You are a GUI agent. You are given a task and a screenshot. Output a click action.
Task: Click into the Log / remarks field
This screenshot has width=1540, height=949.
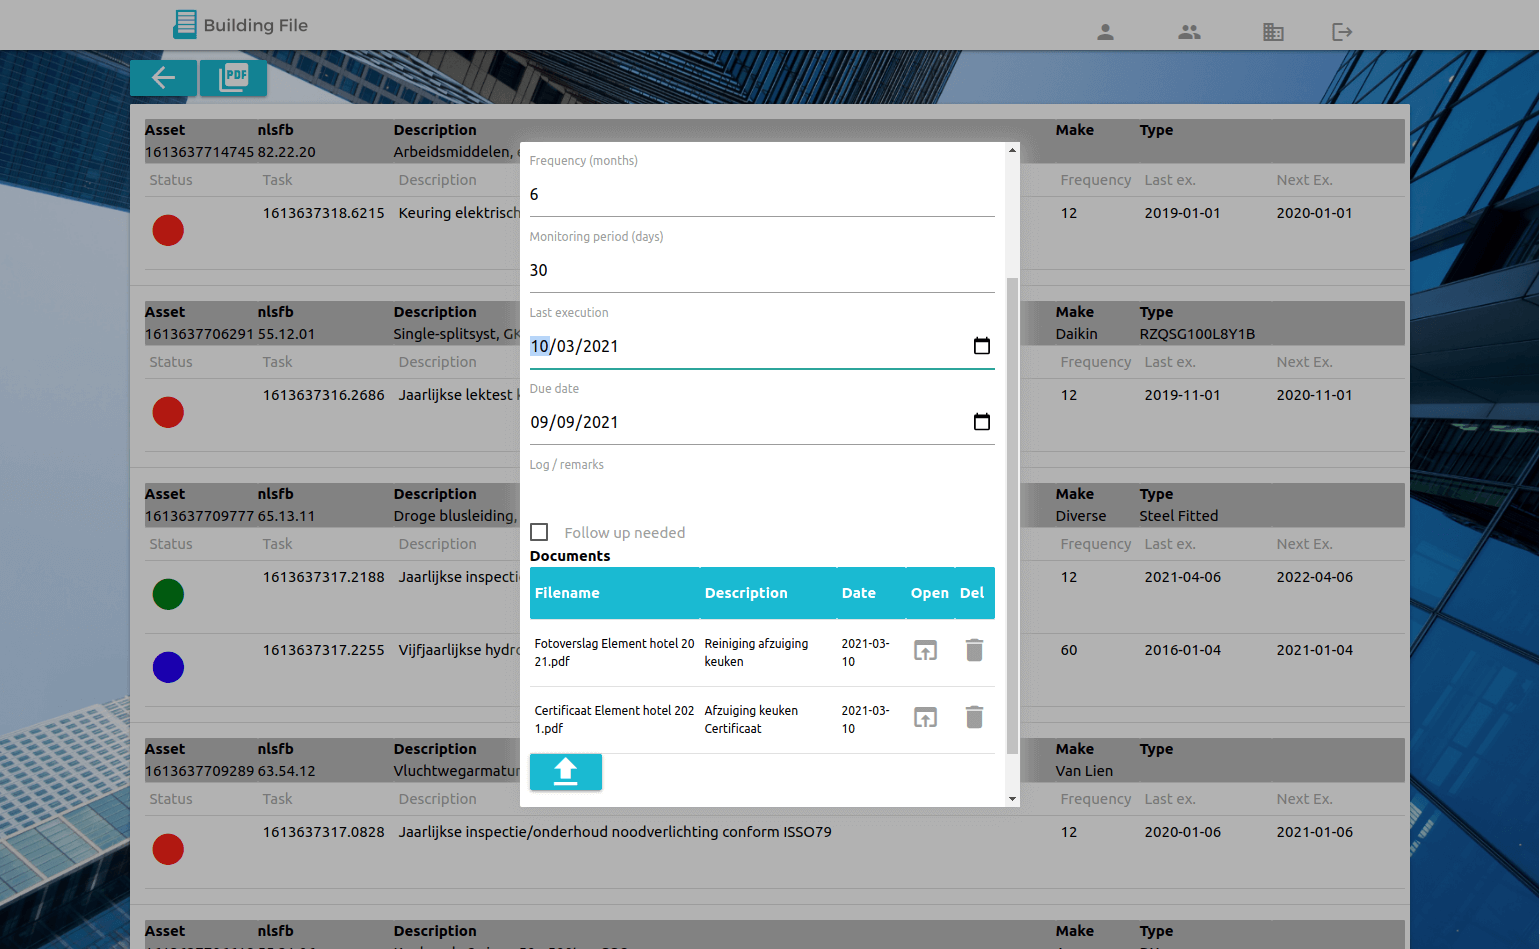click(762, 490)
